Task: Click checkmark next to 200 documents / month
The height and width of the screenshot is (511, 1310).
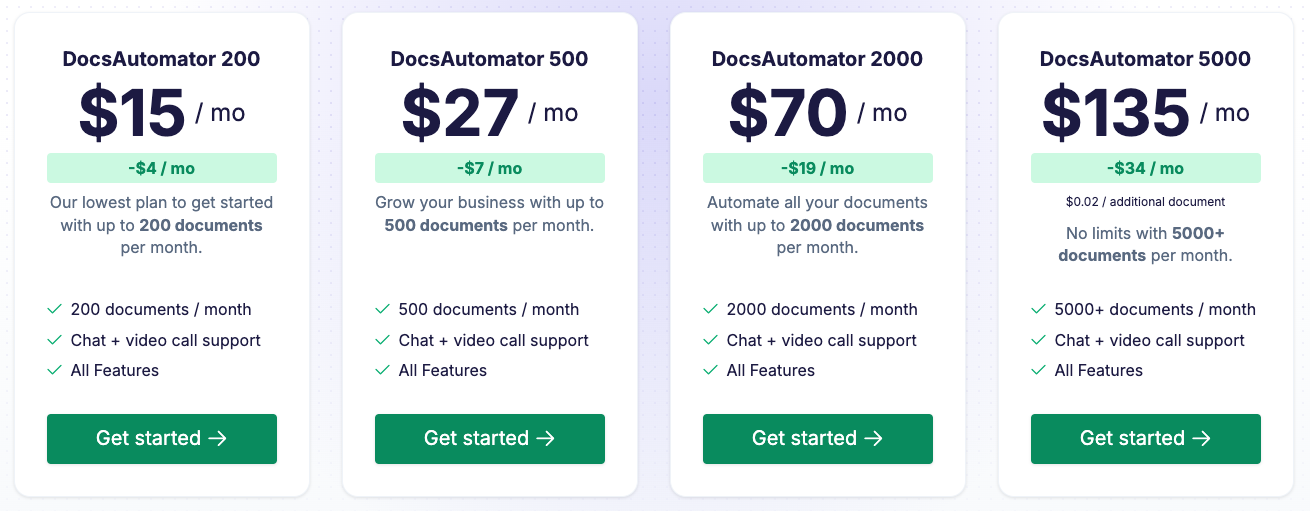Action: [55, 310]
